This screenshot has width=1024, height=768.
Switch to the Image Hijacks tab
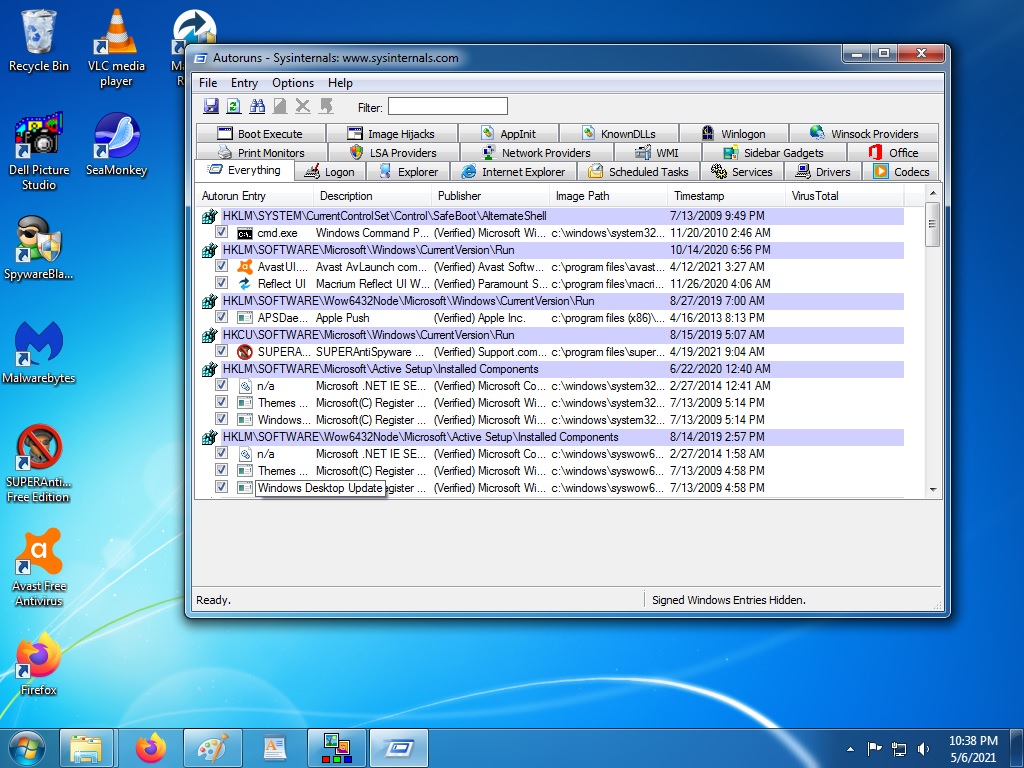click(392, 134)
